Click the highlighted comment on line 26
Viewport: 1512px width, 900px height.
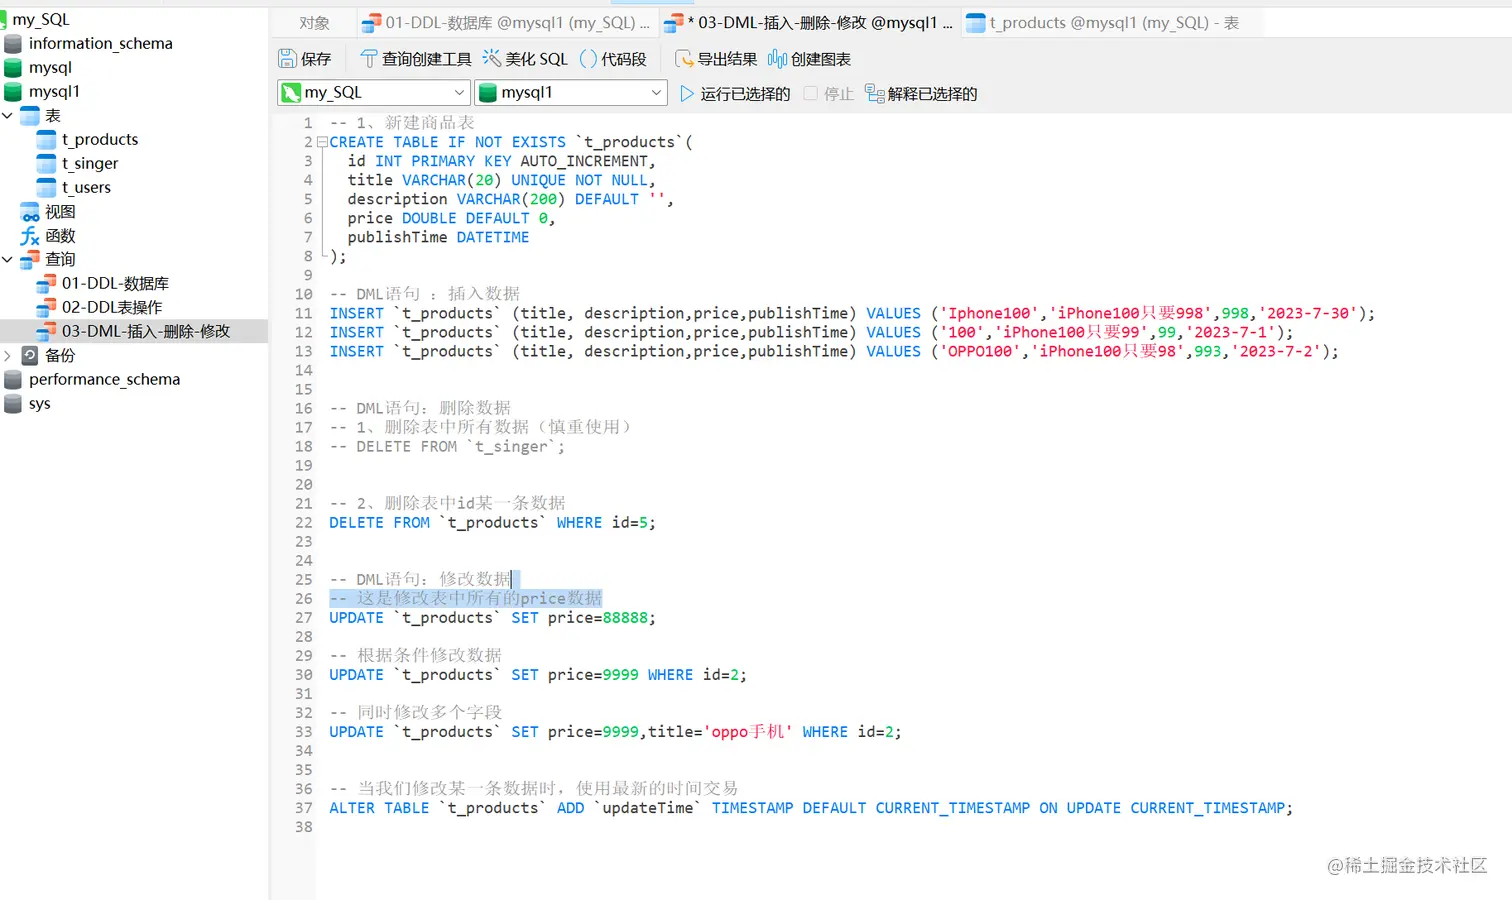tap(465, 598)
